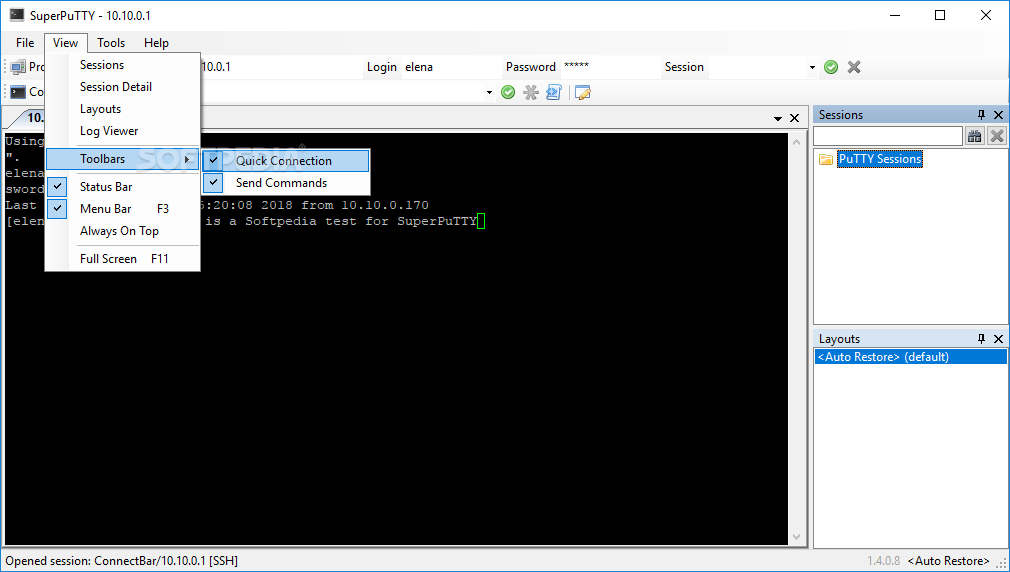Screen dimensions: 1010x572
Task: Close the Layouts panel
Action: click(998, 339)
